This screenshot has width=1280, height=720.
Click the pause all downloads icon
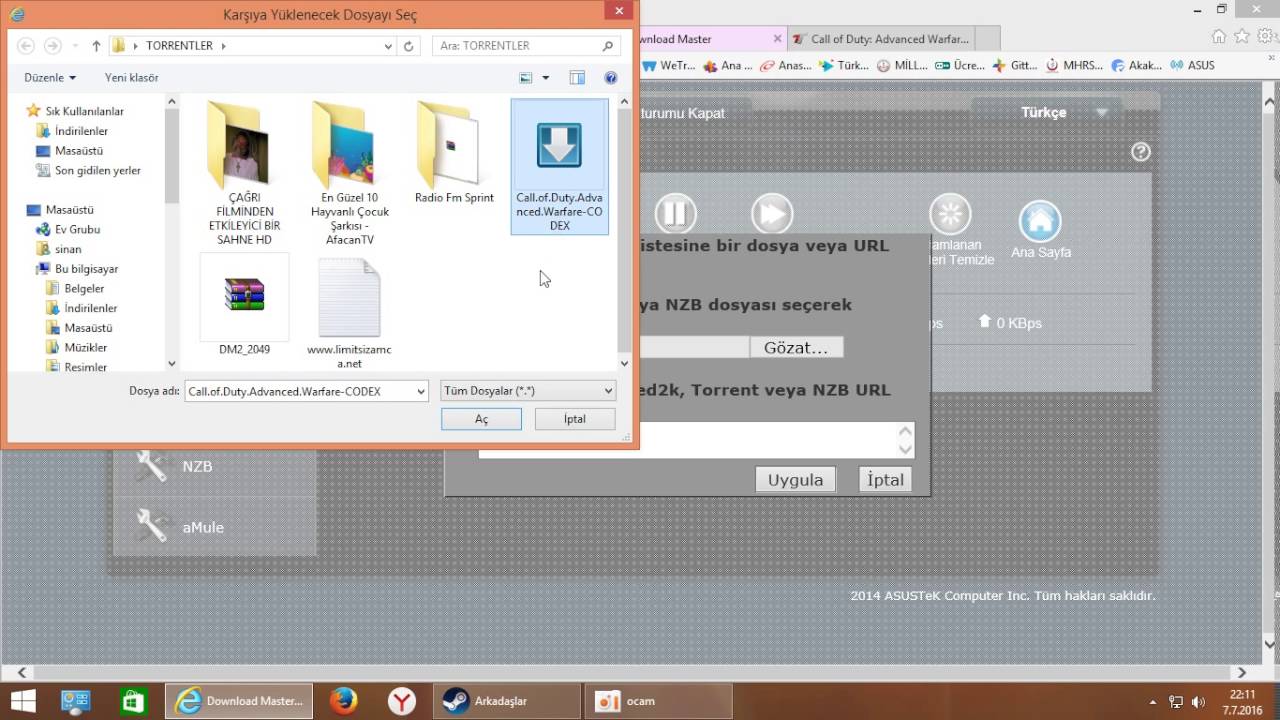point(675,213)
